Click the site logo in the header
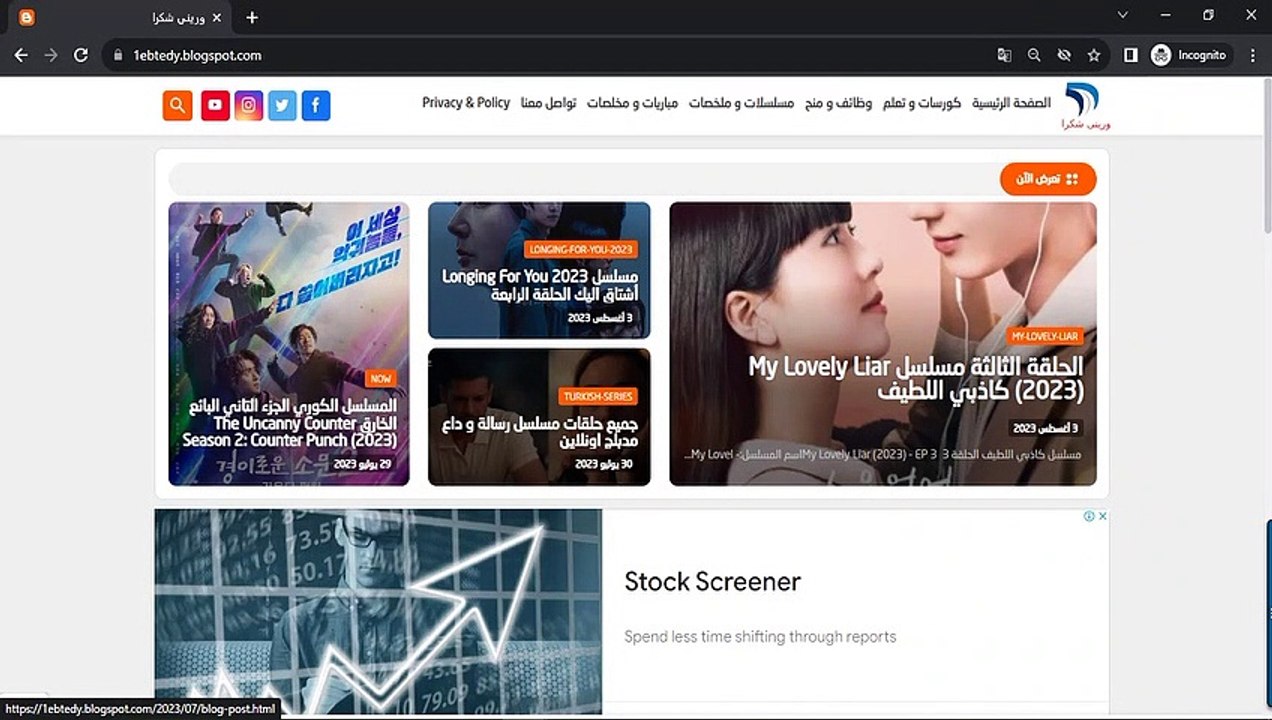This screenshot has width=1272, height=720. click(1085, 106)
